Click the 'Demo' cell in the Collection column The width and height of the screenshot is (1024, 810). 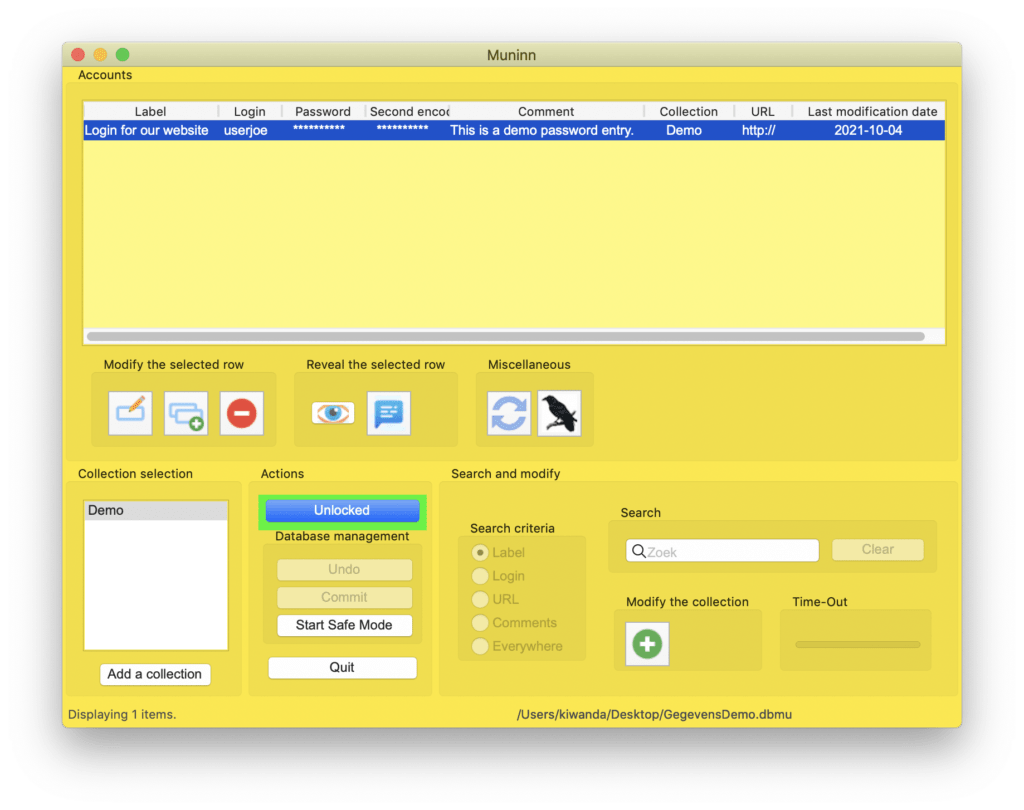[x=684, y=130]
